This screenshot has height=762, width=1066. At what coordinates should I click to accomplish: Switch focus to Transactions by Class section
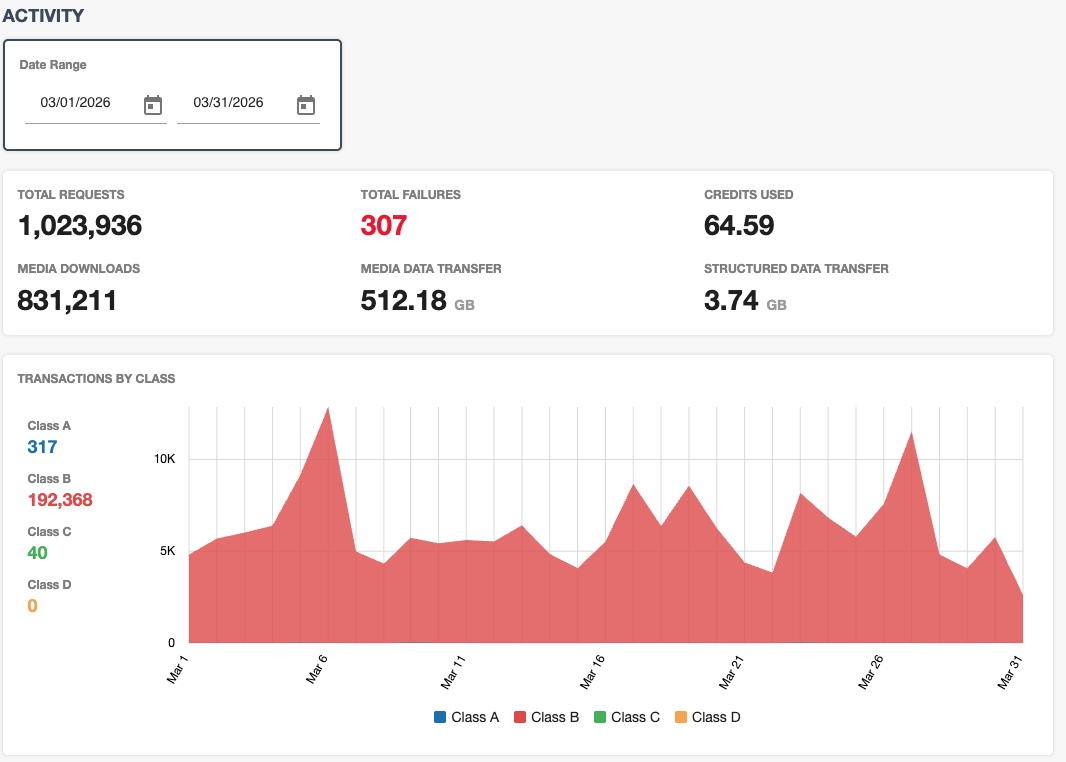coord(95,379)
